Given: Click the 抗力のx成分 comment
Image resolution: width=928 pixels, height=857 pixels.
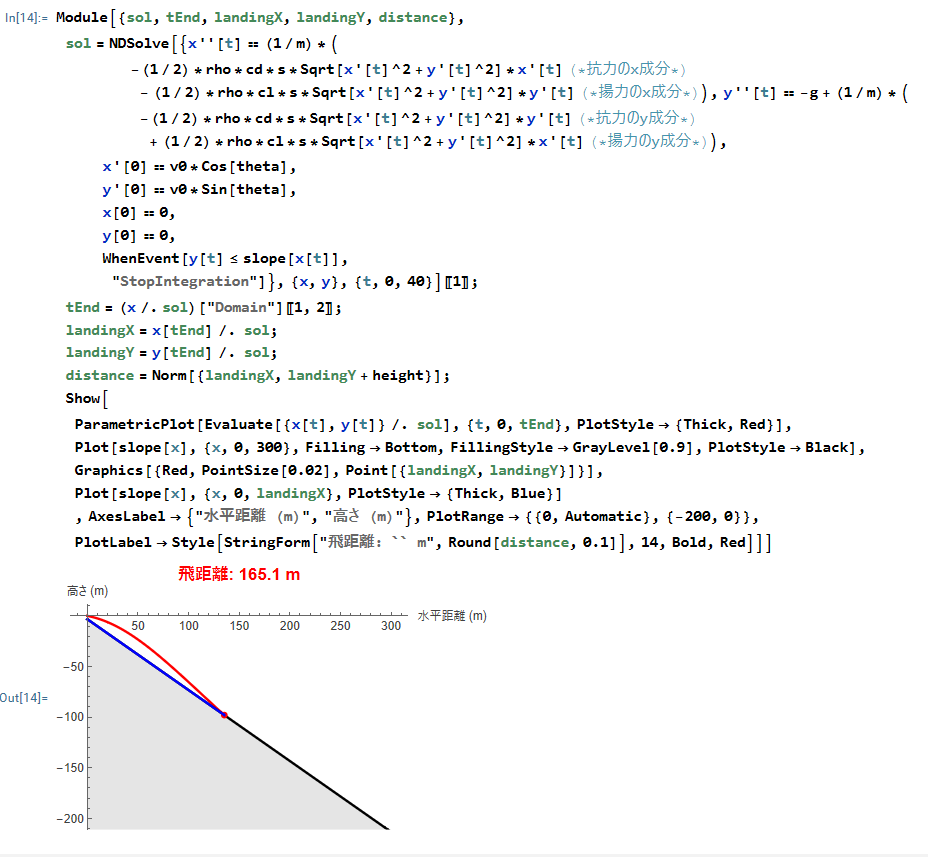Looking at the screenshot, I should pyautogui.click(x=637, y=69).
